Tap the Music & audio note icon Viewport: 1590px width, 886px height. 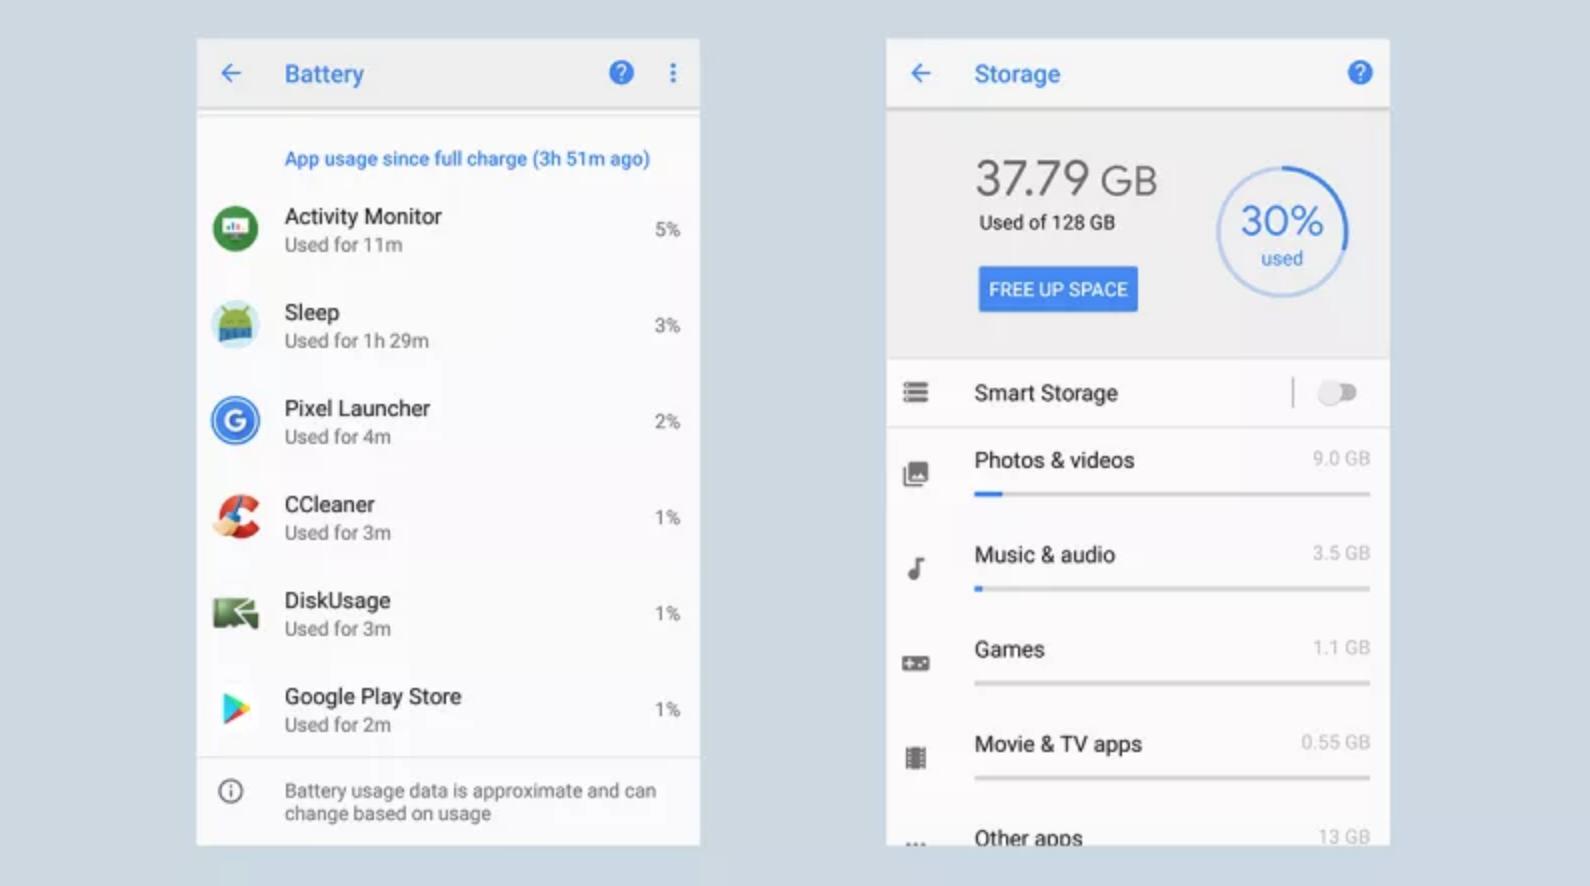coord(916,569)
